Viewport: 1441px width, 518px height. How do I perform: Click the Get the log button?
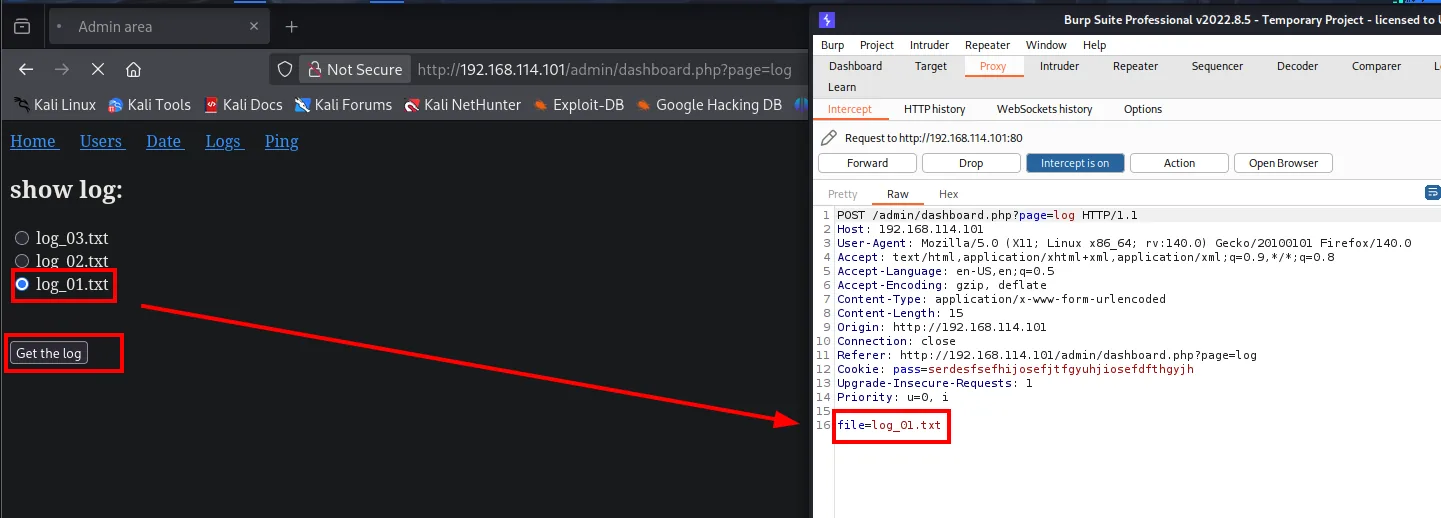tap(49, 353)
